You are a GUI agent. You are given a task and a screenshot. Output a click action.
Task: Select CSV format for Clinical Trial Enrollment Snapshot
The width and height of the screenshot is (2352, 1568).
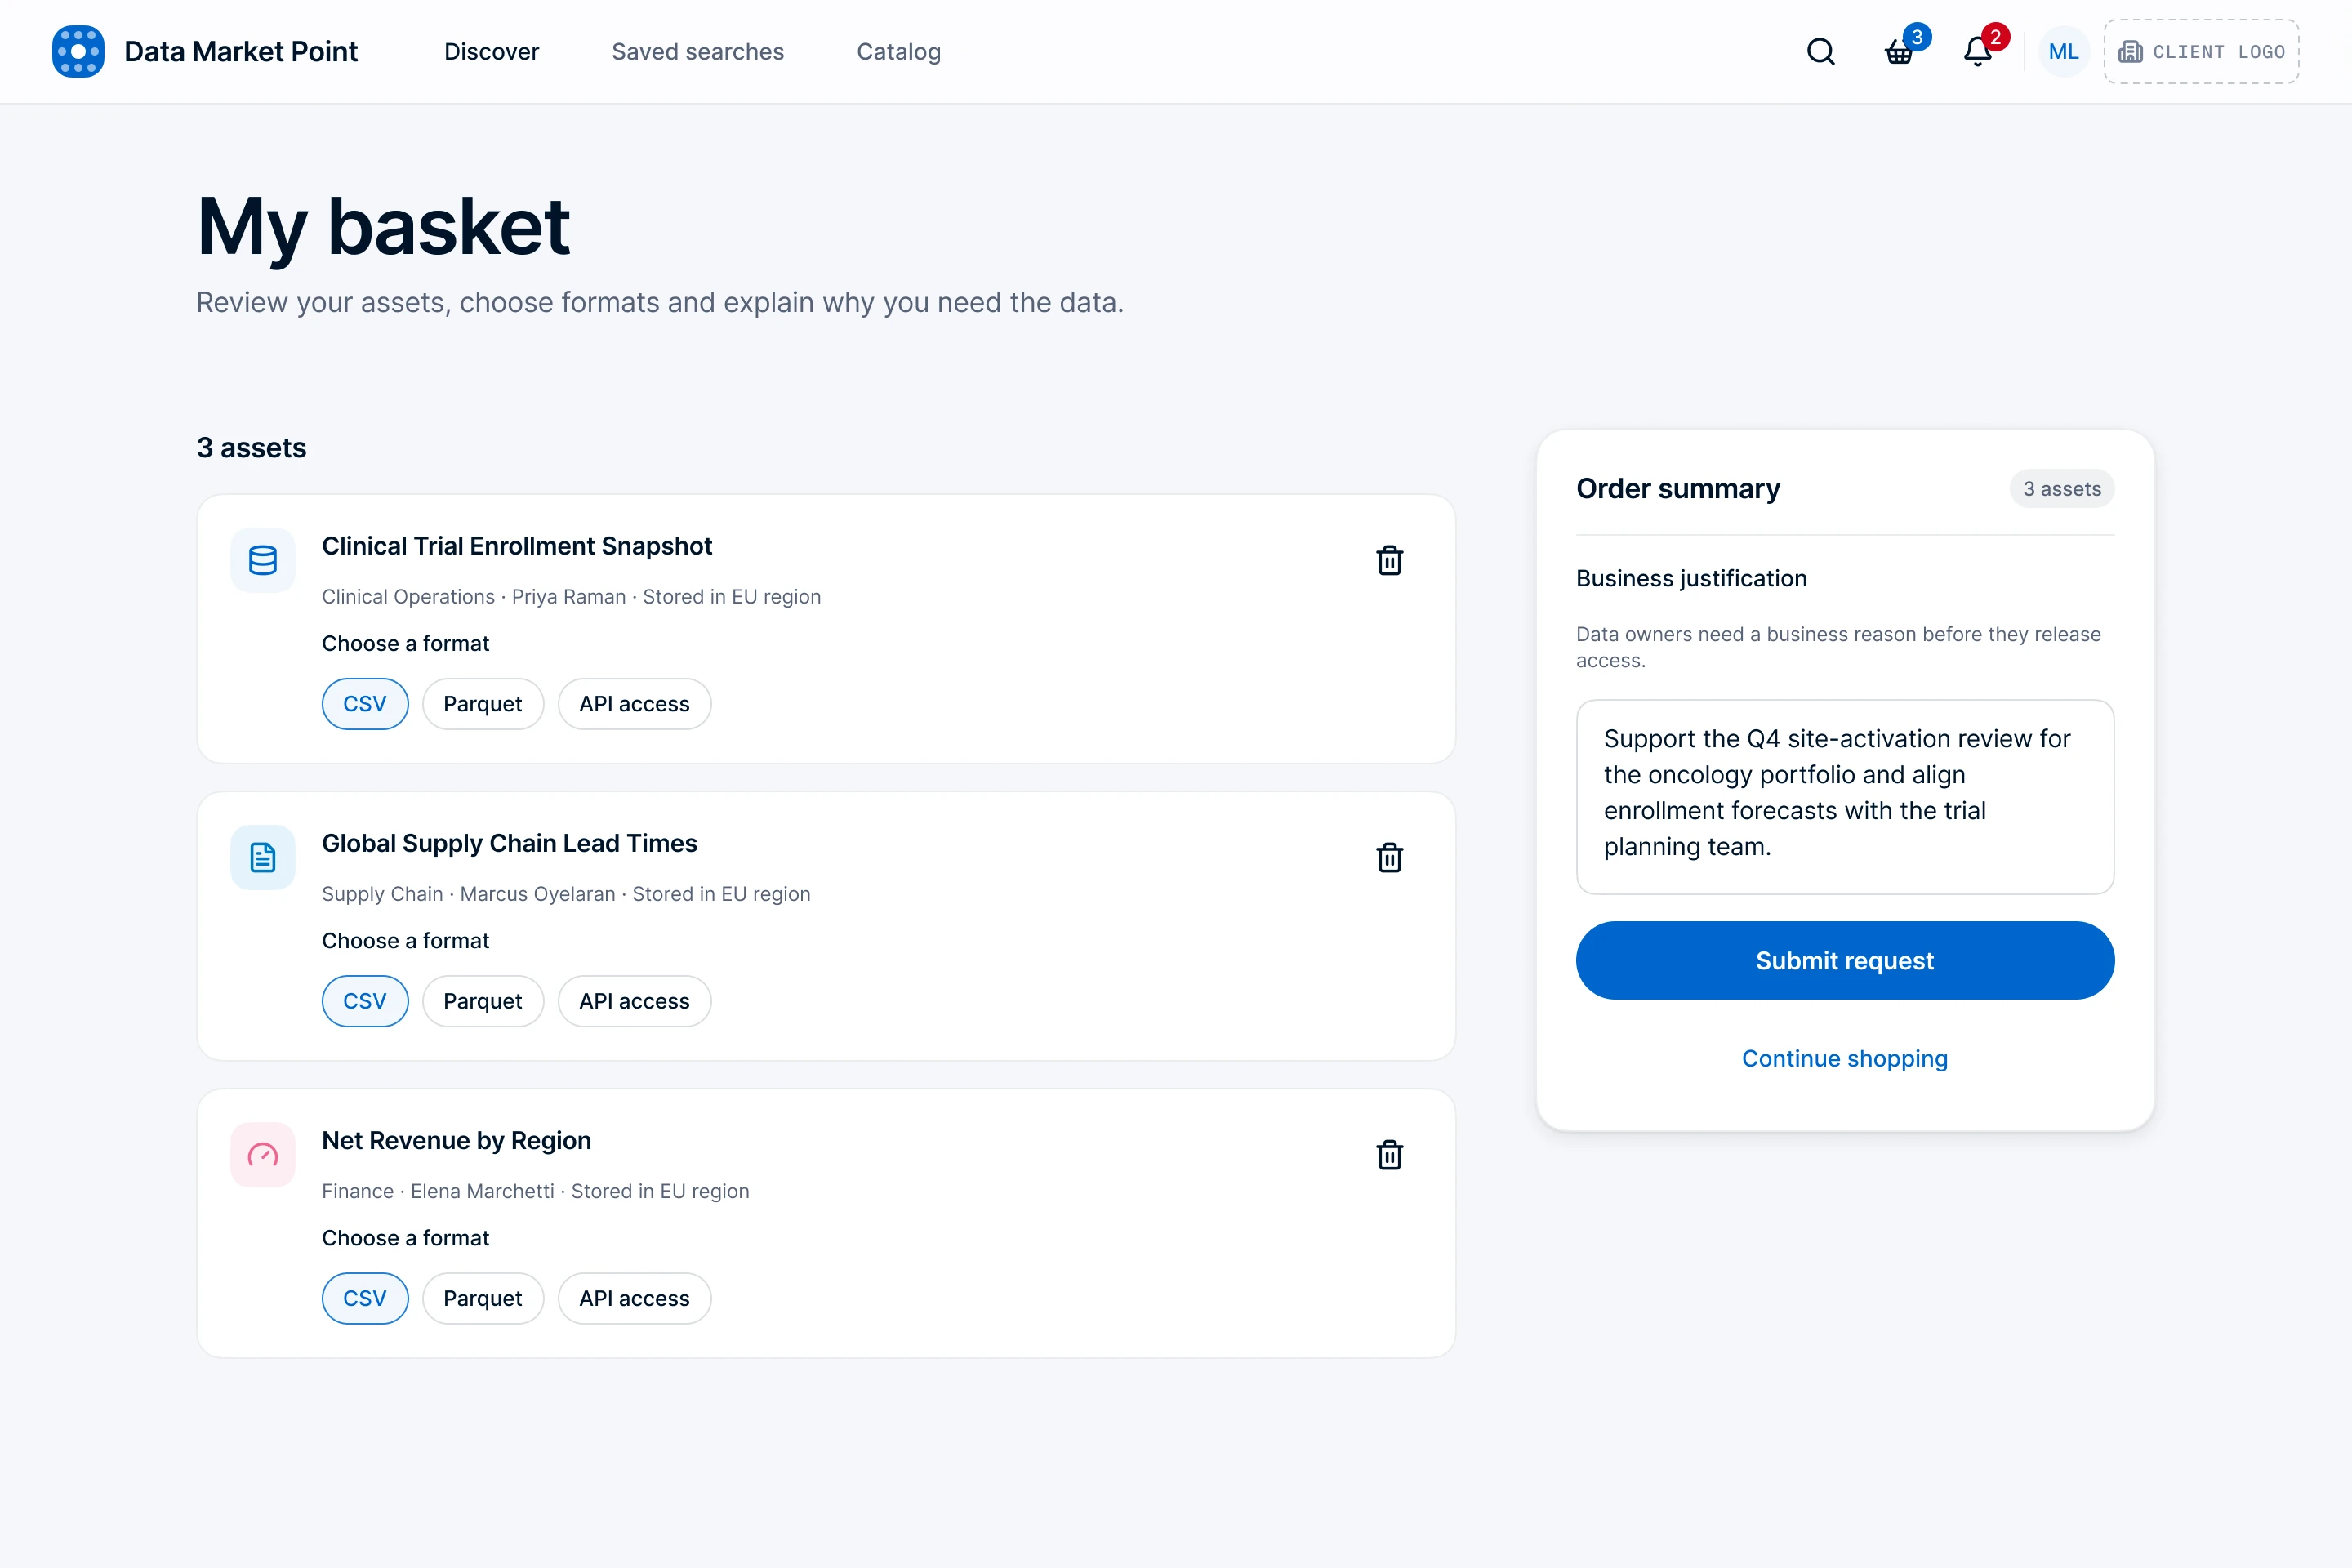coord(365,704)
